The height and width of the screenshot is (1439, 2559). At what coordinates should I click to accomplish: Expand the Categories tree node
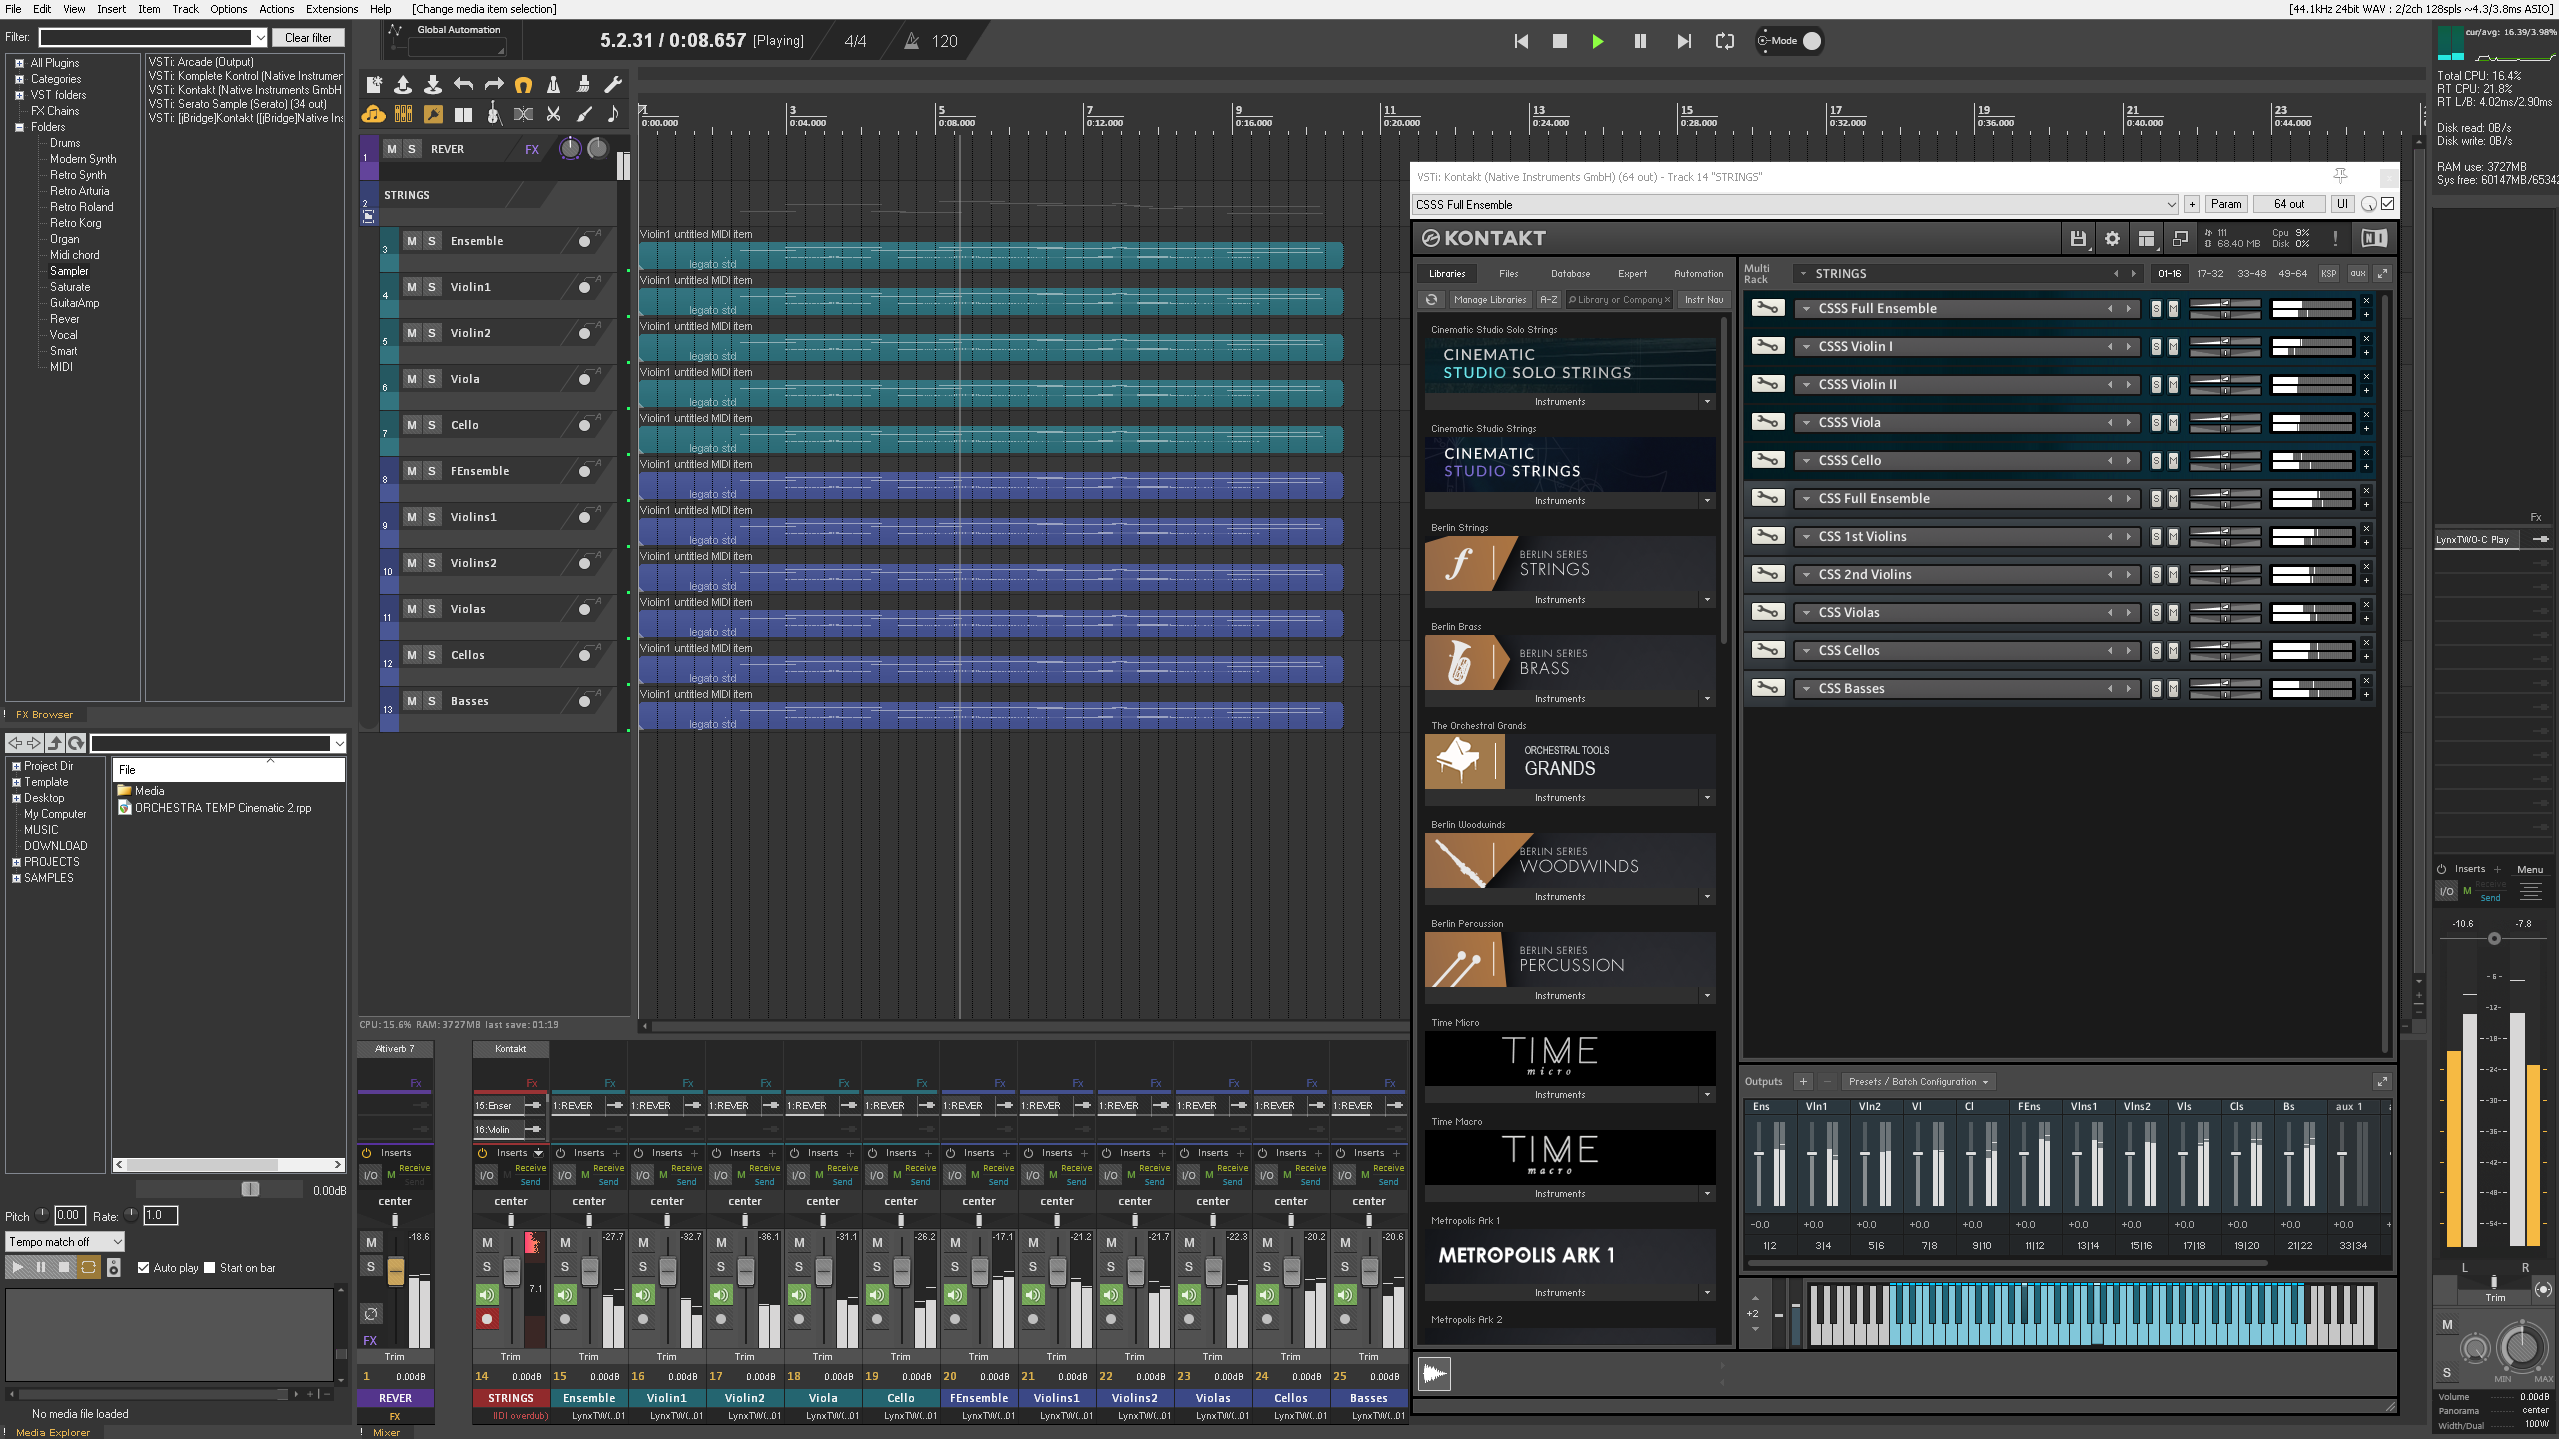pyautogui.click(x=19, y=79)
